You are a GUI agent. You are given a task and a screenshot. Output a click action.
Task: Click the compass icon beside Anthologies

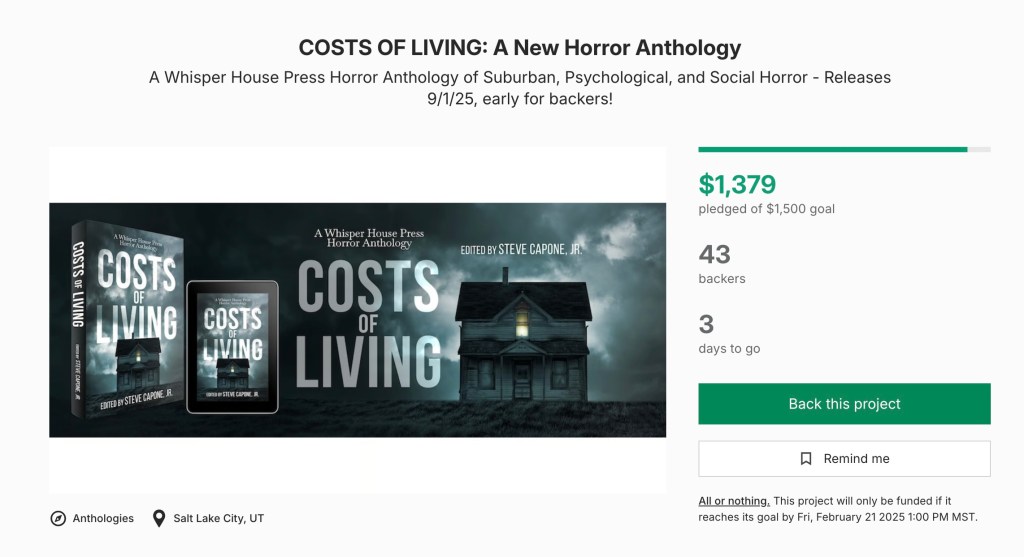[58, 518]
